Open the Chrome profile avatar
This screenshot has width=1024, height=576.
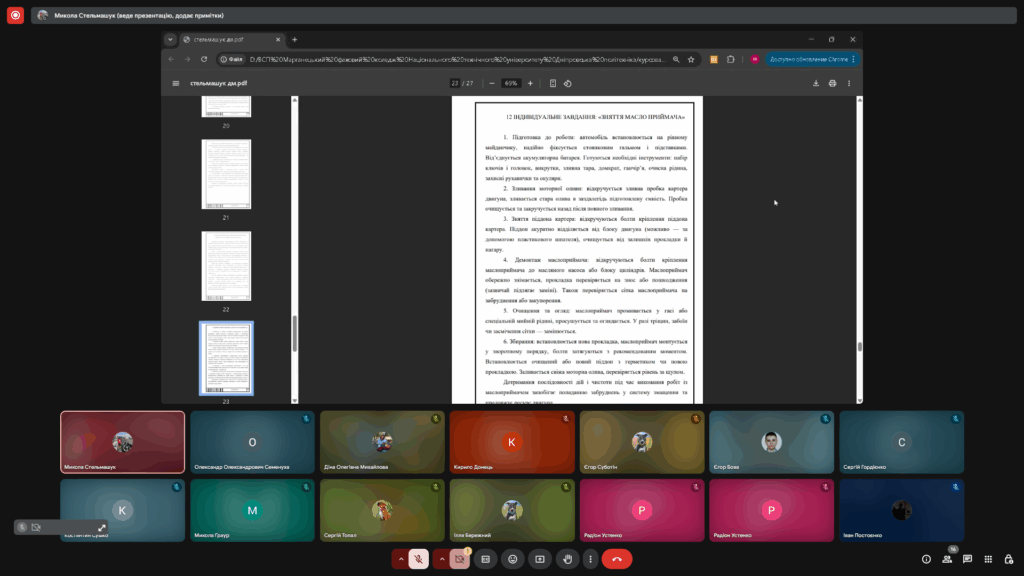coord(754,59)
